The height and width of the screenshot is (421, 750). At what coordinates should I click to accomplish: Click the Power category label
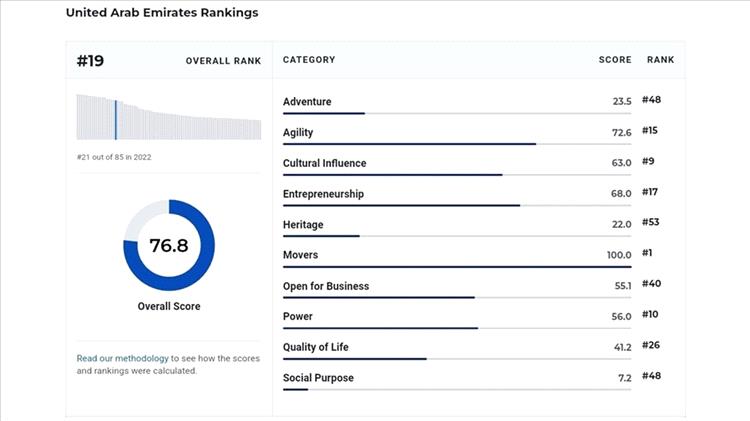(298, 317)
